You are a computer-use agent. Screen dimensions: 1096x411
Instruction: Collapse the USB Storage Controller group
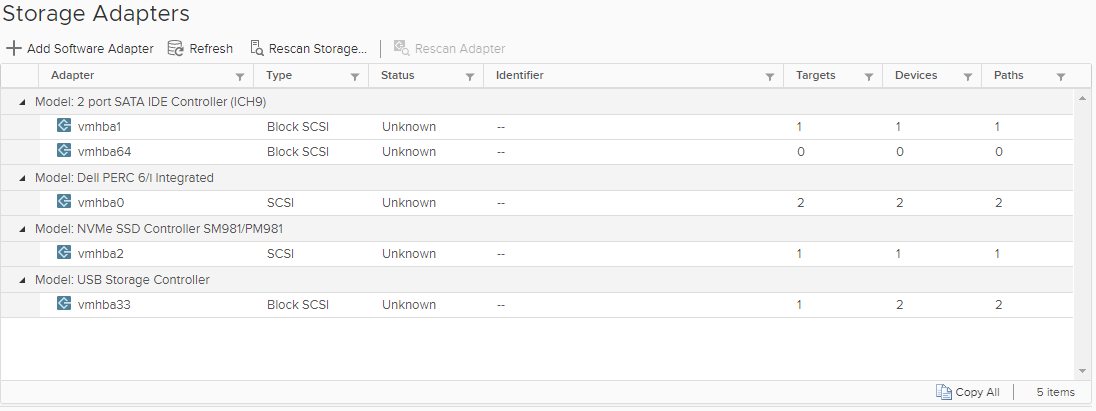click(x=22, y=280)
